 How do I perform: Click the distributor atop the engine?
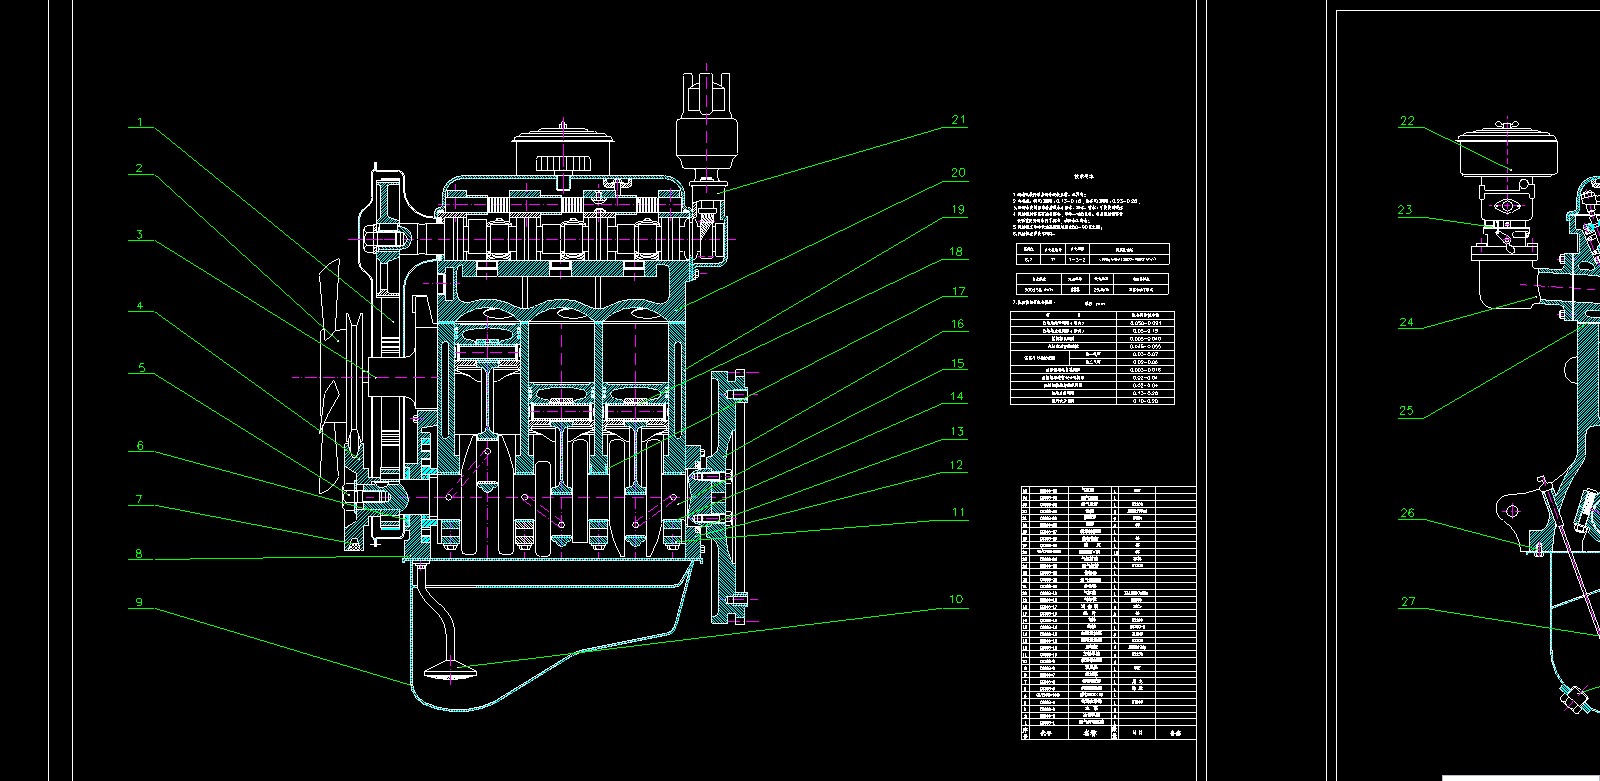pos(707,130)
